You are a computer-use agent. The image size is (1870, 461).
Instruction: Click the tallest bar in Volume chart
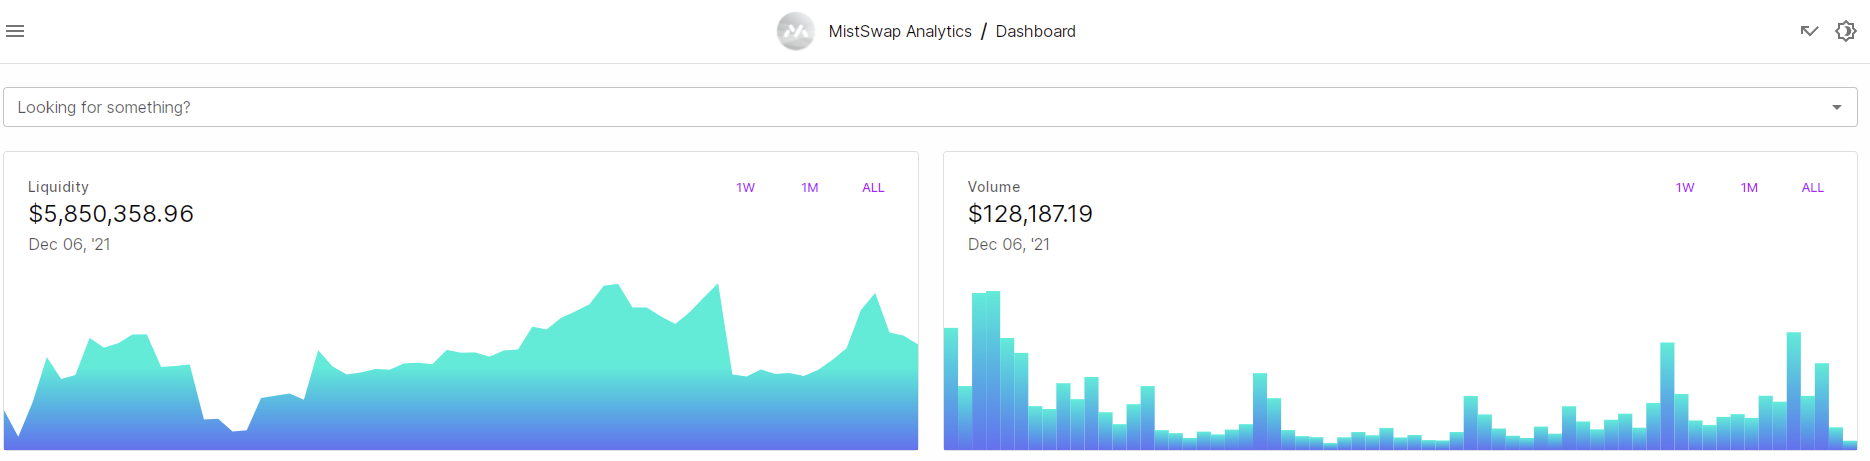pos(993,370)
